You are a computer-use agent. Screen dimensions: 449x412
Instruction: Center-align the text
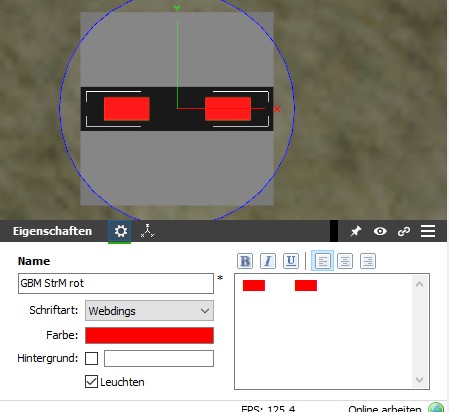click(x=345, y=261)
